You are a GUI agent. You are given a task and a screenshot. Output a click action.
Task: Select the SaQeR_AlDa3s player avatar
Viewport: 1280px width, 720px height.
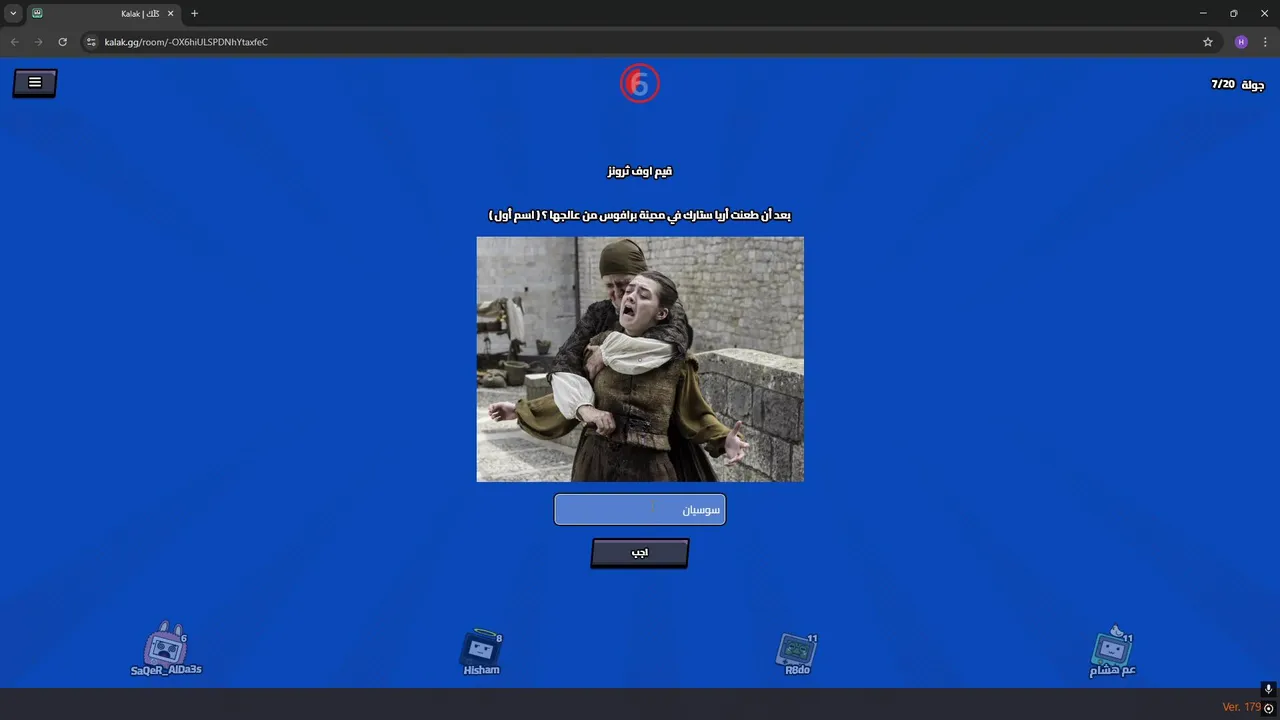coord(165,645)
